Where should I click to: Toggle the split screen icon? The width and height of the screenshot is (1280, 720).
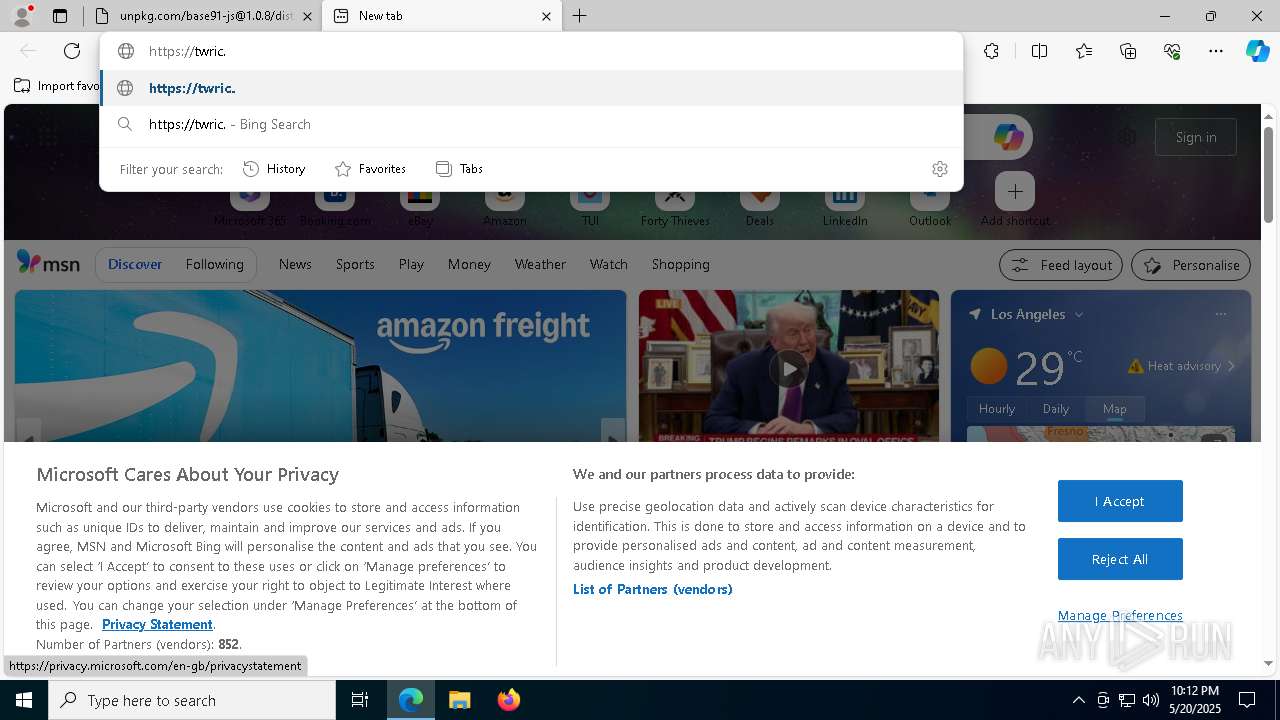coord(1039,51)
